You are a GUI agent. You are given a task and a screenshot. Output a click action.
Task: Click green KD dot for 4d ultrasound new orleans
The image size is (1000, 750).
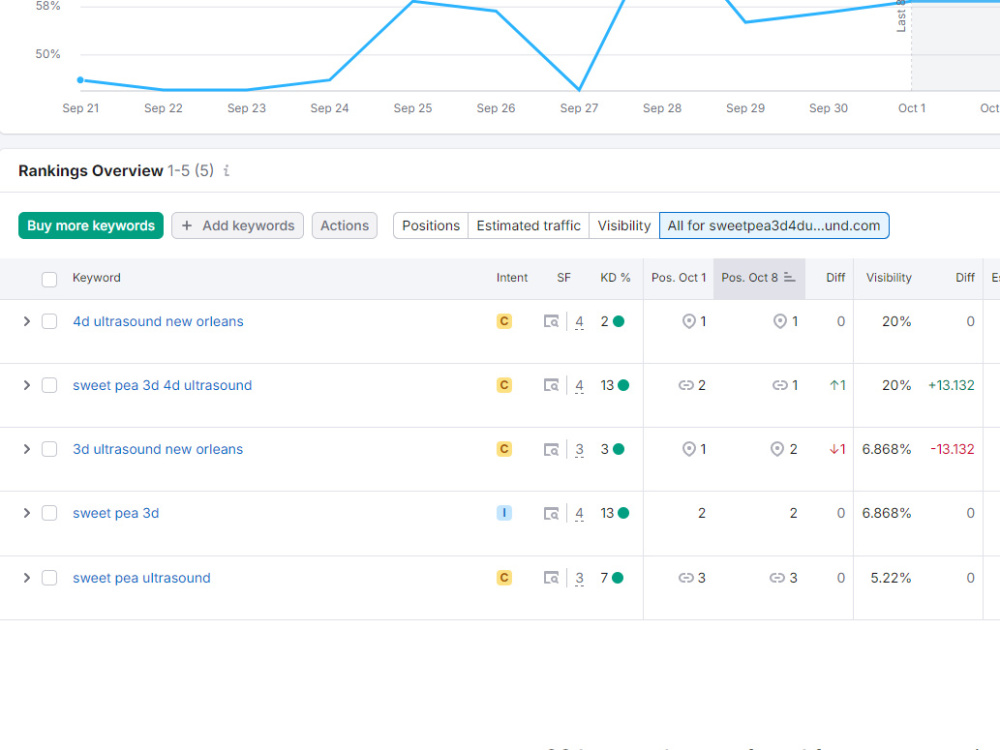pyautogui.click(x=618, y=321)
